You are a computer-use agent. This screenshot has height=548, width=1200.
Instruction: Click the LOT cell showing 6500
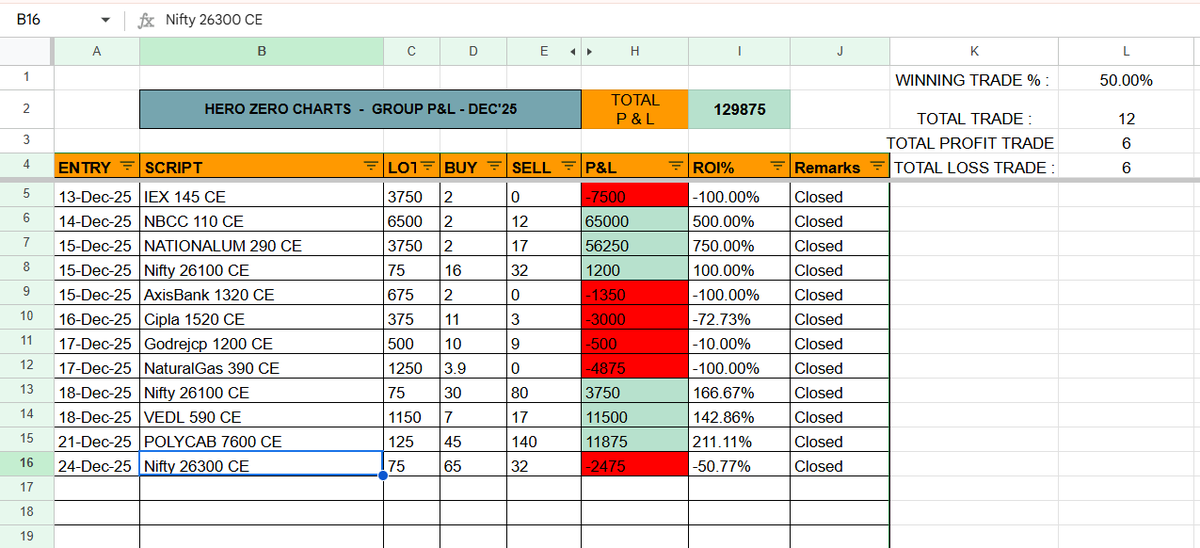tap(411, 221)
